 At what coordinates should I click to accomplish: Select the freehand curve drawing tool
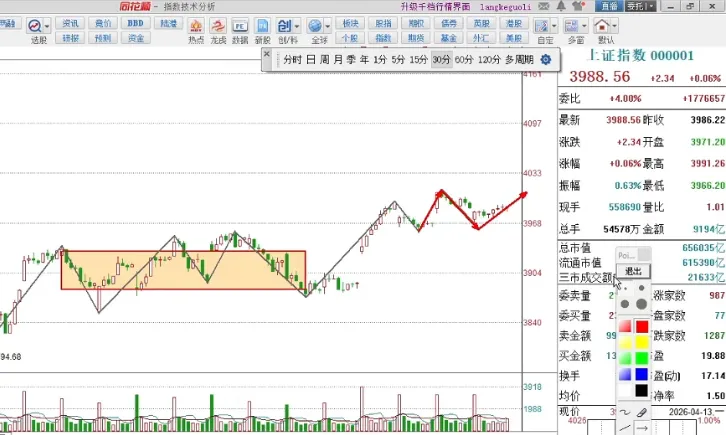tap(625, 412)
